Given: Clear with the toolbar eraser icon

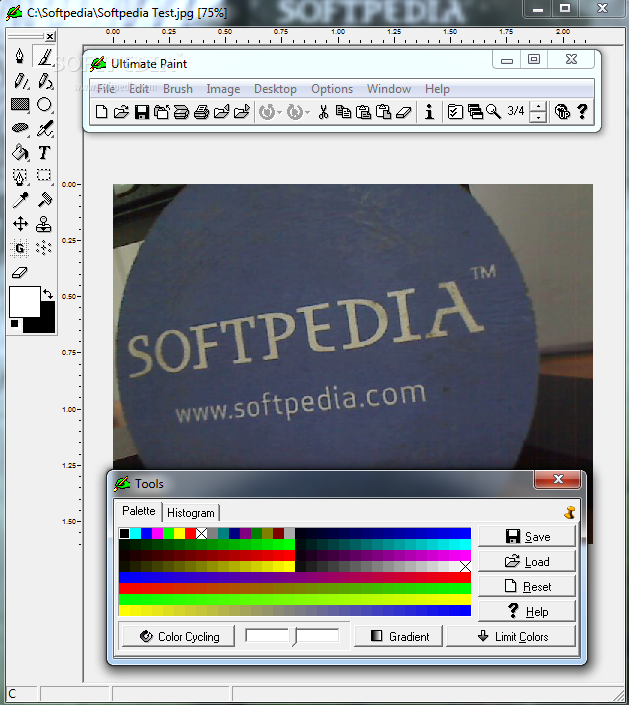Looking at the screenshot, I should tap(404, 112).
